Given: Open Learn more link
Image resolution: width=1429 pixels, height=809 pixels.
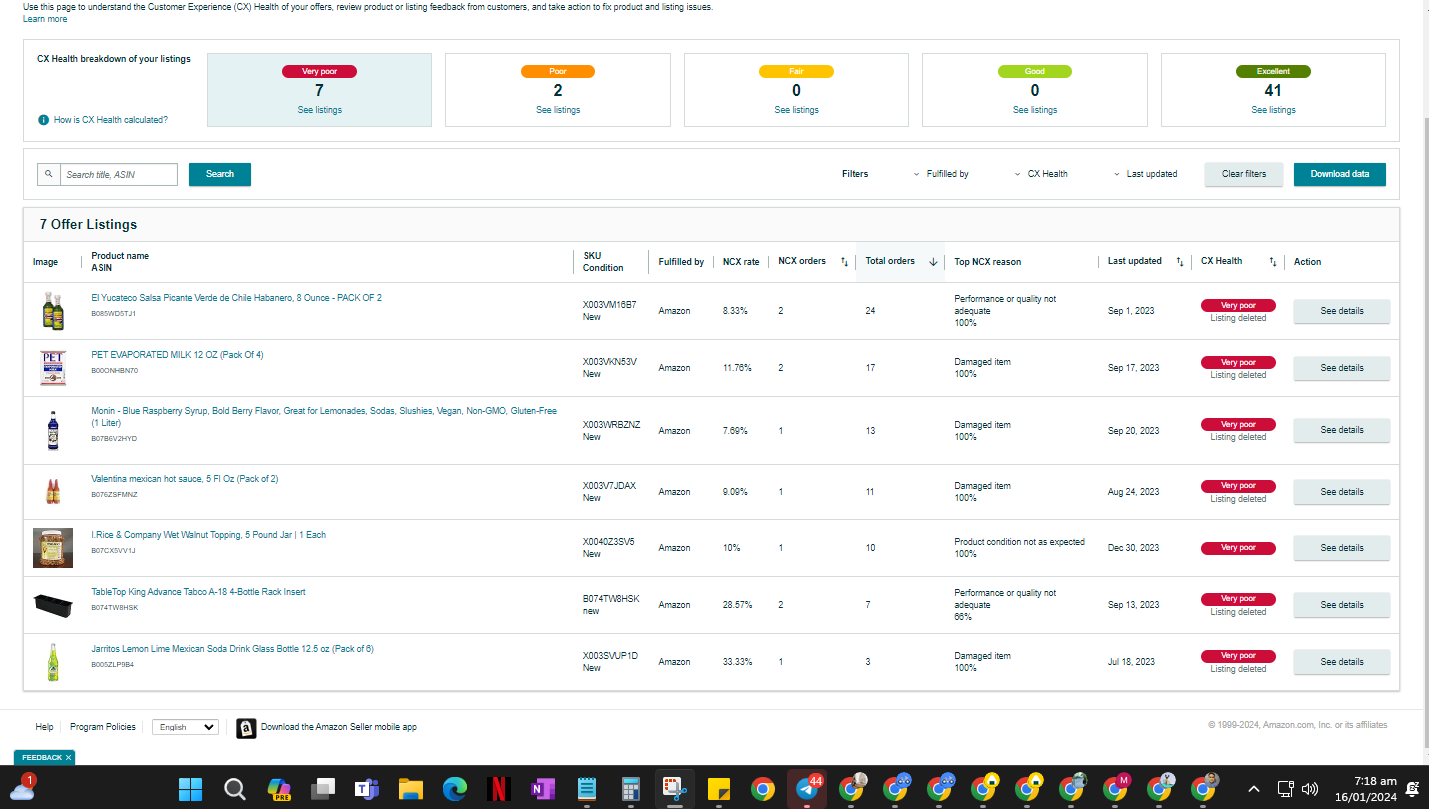Looking at the screenshot, I should tap(45, 19).
